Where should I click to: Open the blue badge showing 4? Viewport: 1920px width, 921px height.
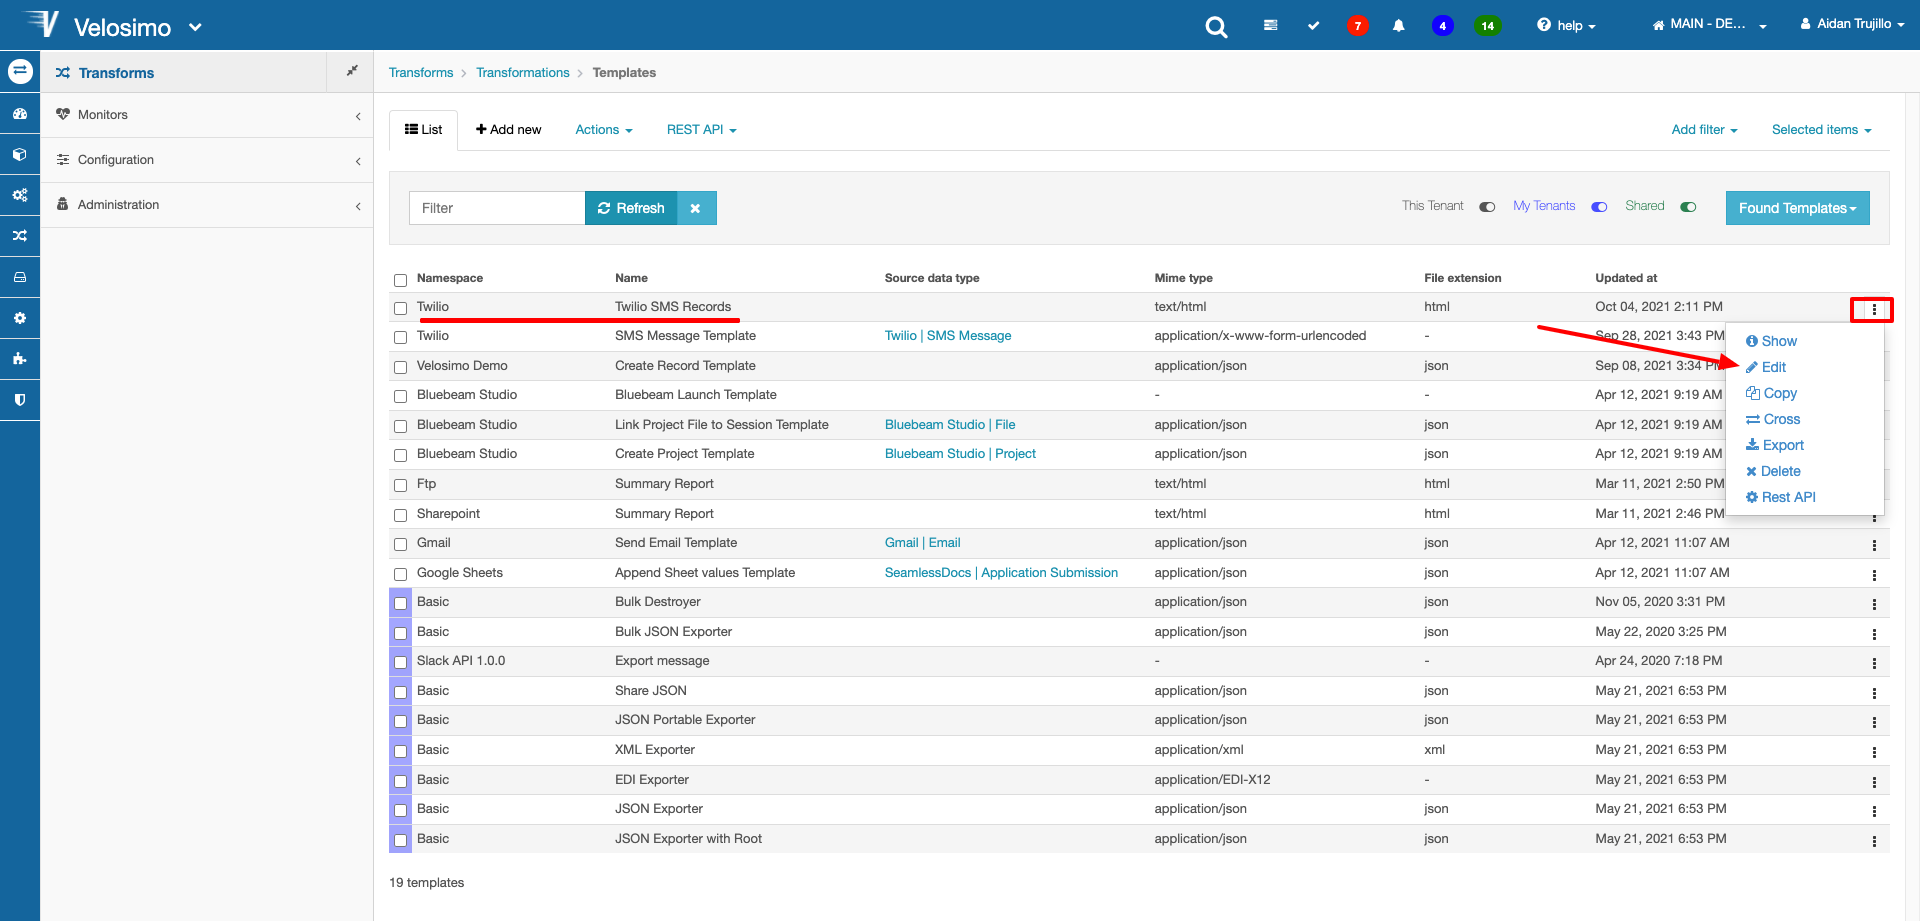(1442, 26)
